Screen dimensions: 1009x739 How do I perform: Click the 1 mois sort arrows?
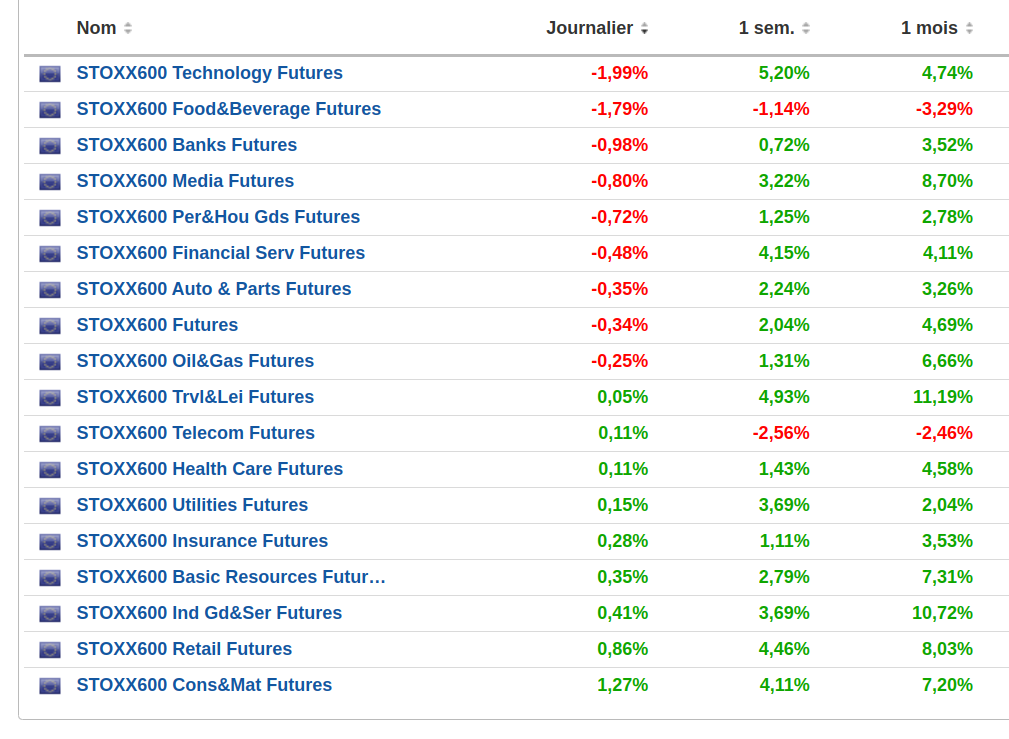click(x=969, y=29)
